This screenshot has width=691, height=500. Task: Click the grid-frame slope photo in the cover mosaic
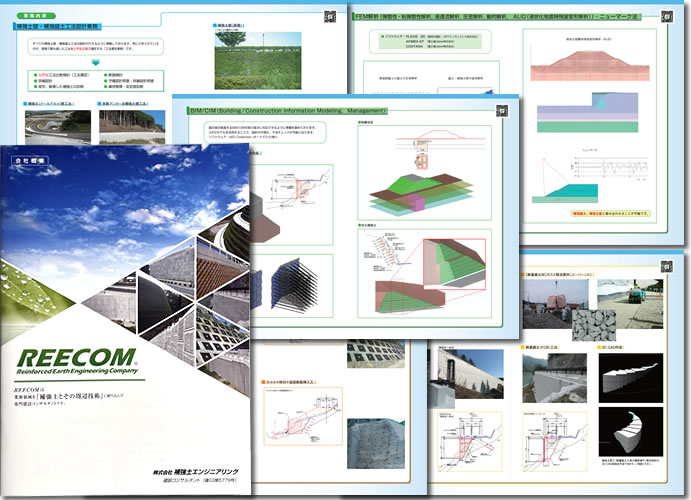point(218,335)
